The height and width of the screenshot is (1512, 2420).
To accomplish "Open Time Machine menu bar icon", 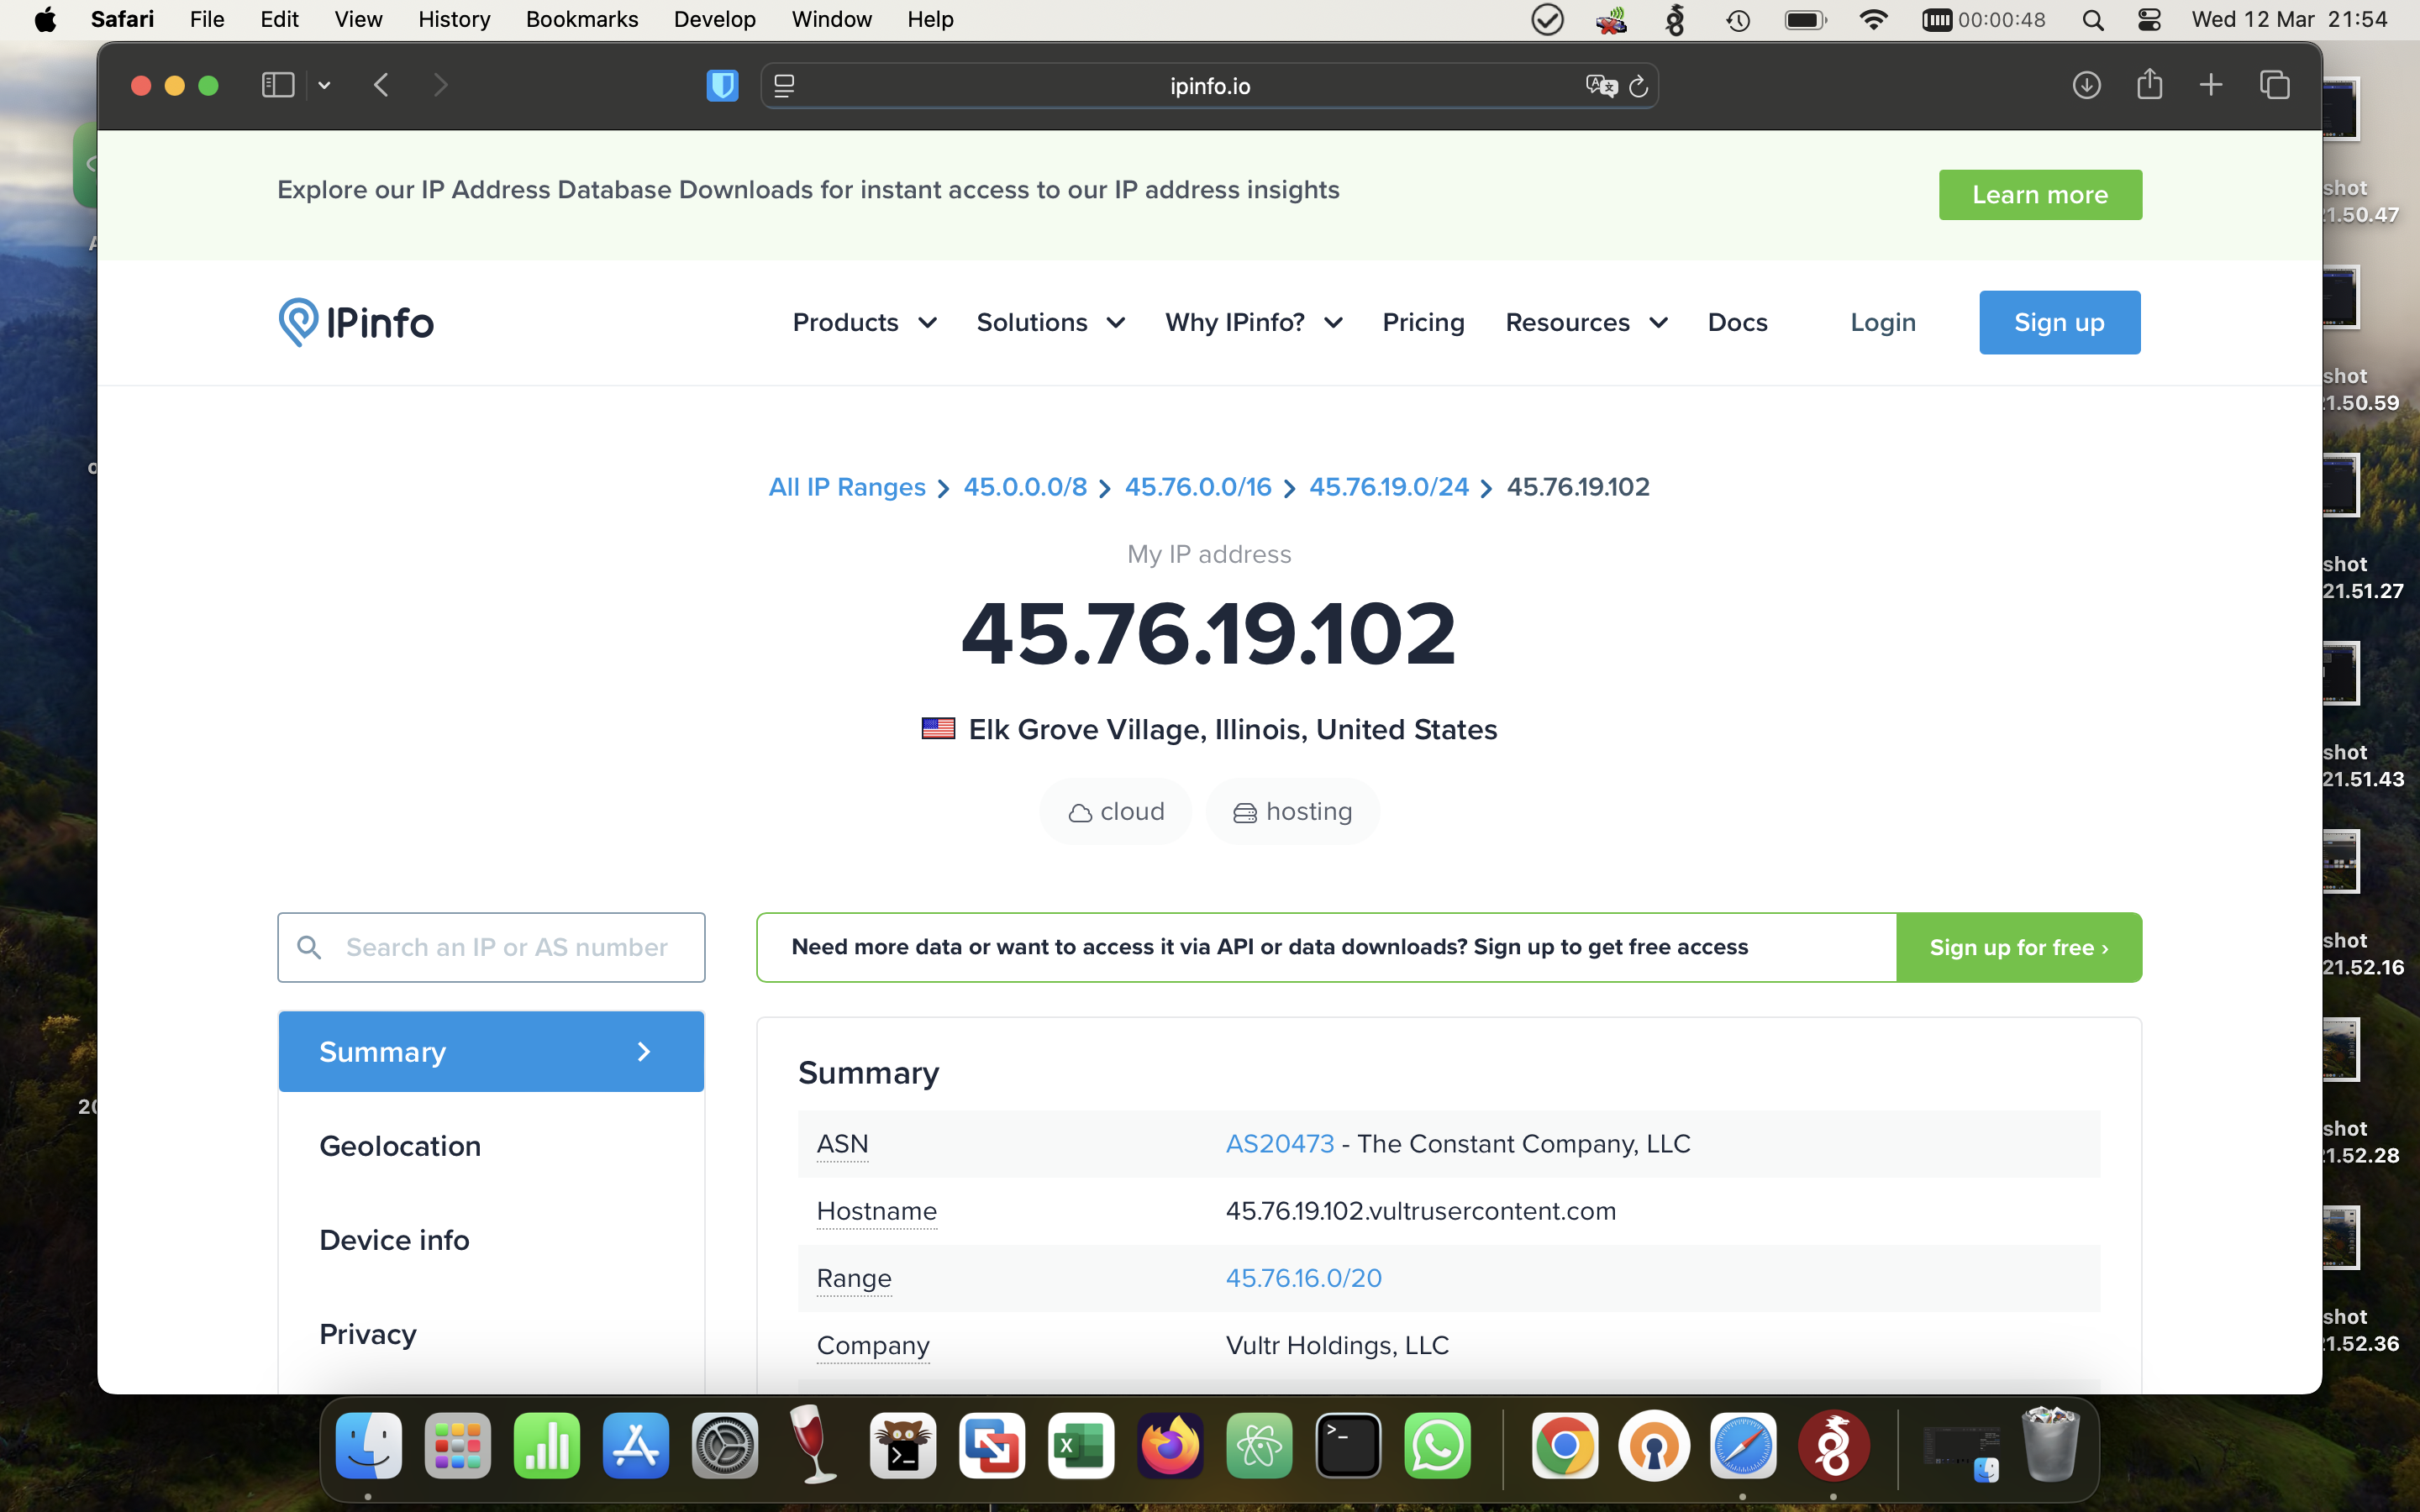I will pos(1738,20).
